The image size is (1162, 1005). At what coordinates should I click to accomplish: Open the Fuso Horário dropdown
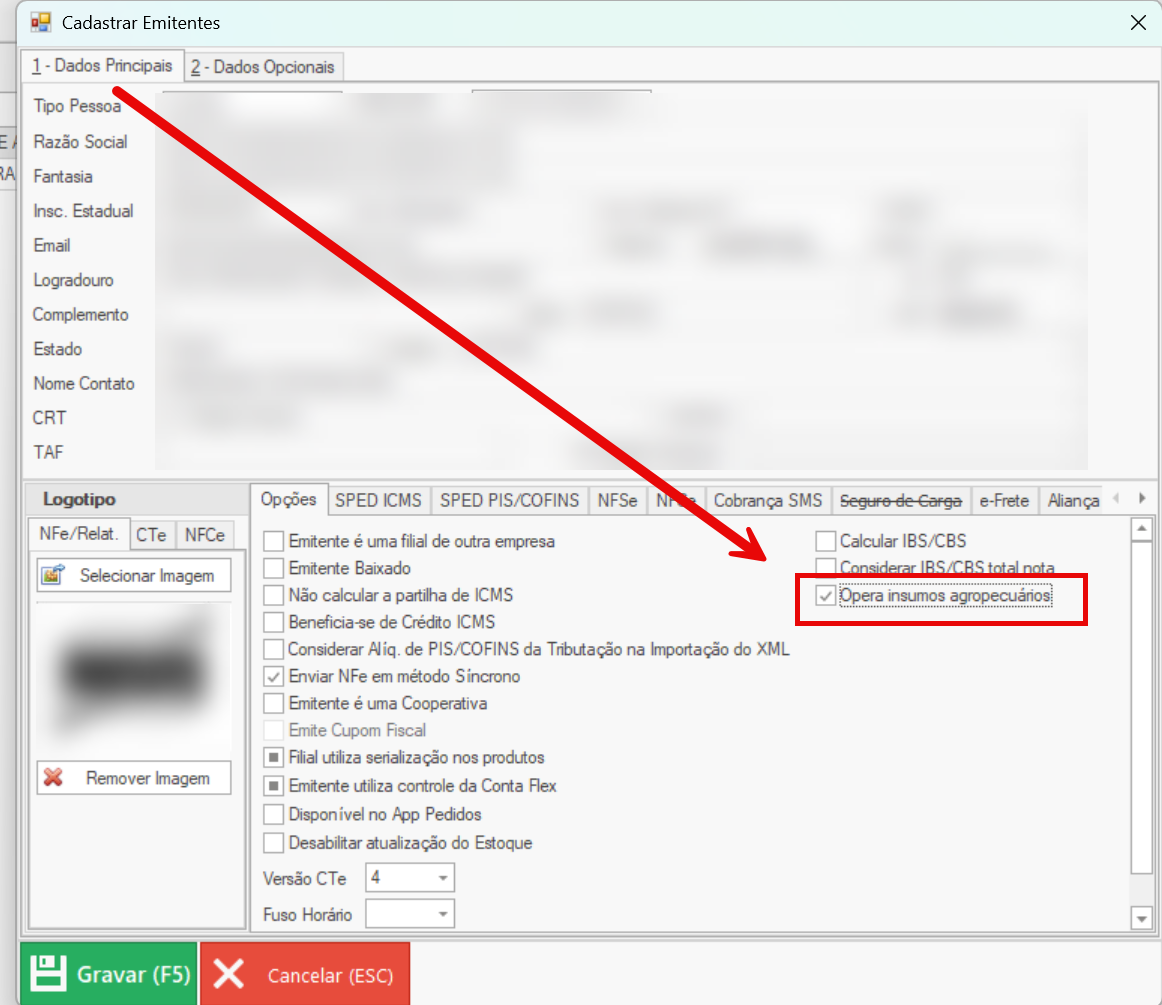coord(442,914)
